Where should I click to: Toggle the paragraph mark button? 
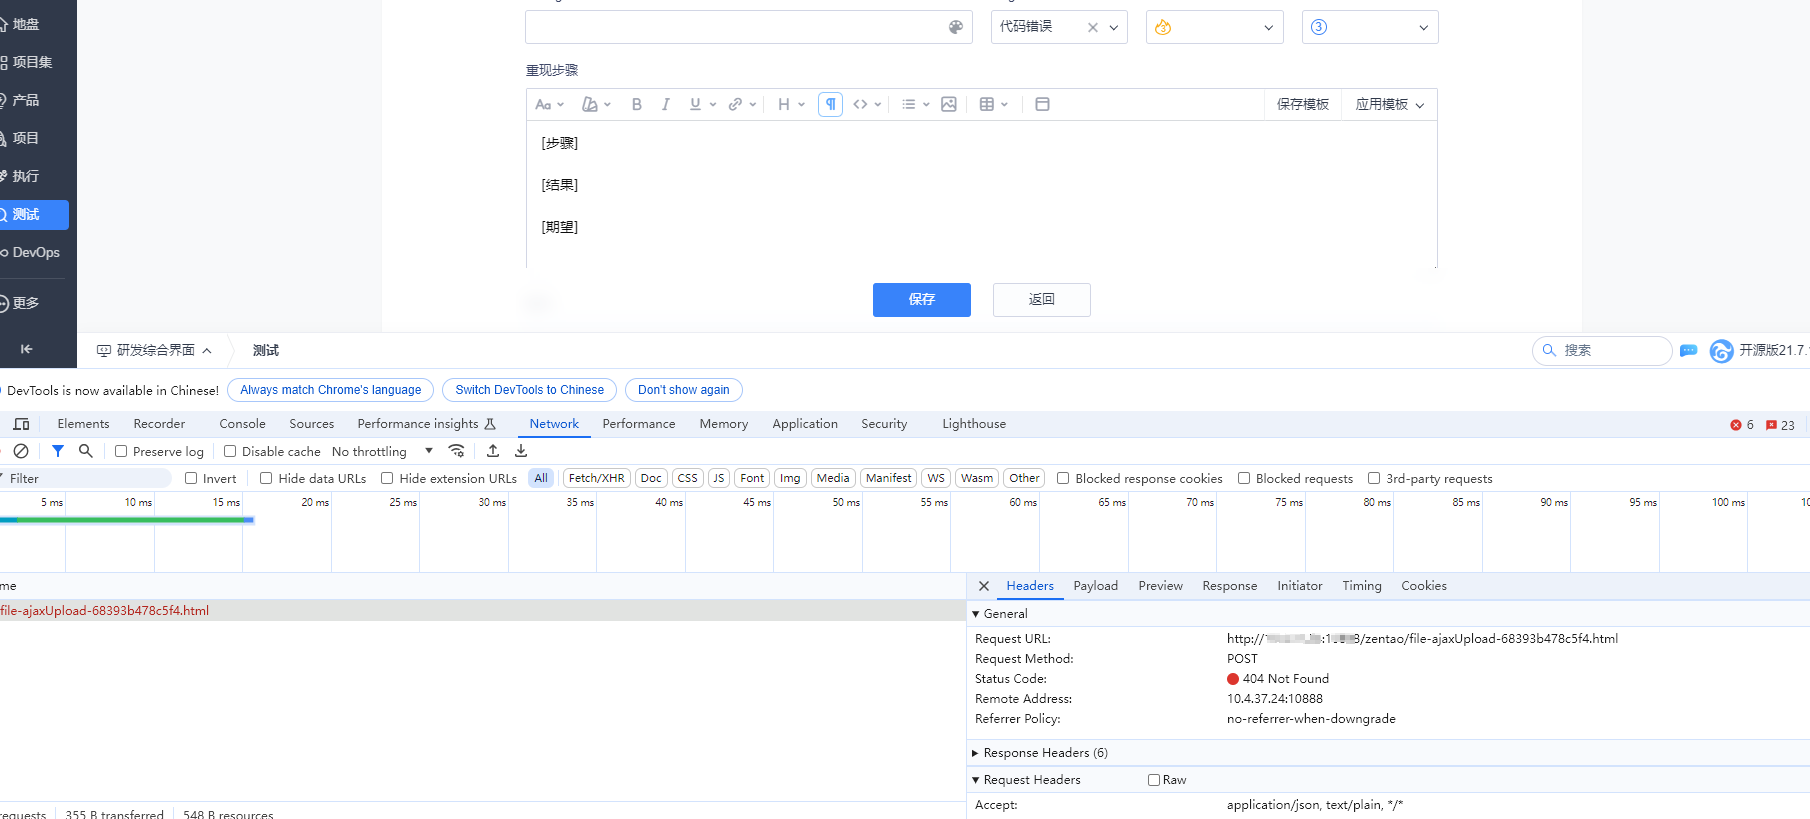click(x=830, y=104)
